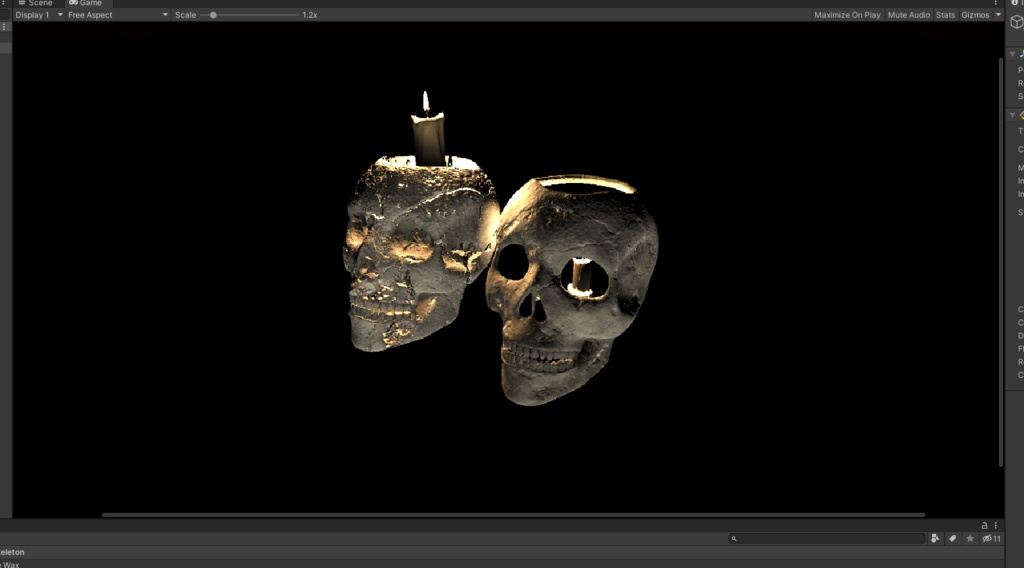This screenshot has height=568, width=1024.
Task: Toggle the Project panel lock icon
Action: [x=984, y=525]
